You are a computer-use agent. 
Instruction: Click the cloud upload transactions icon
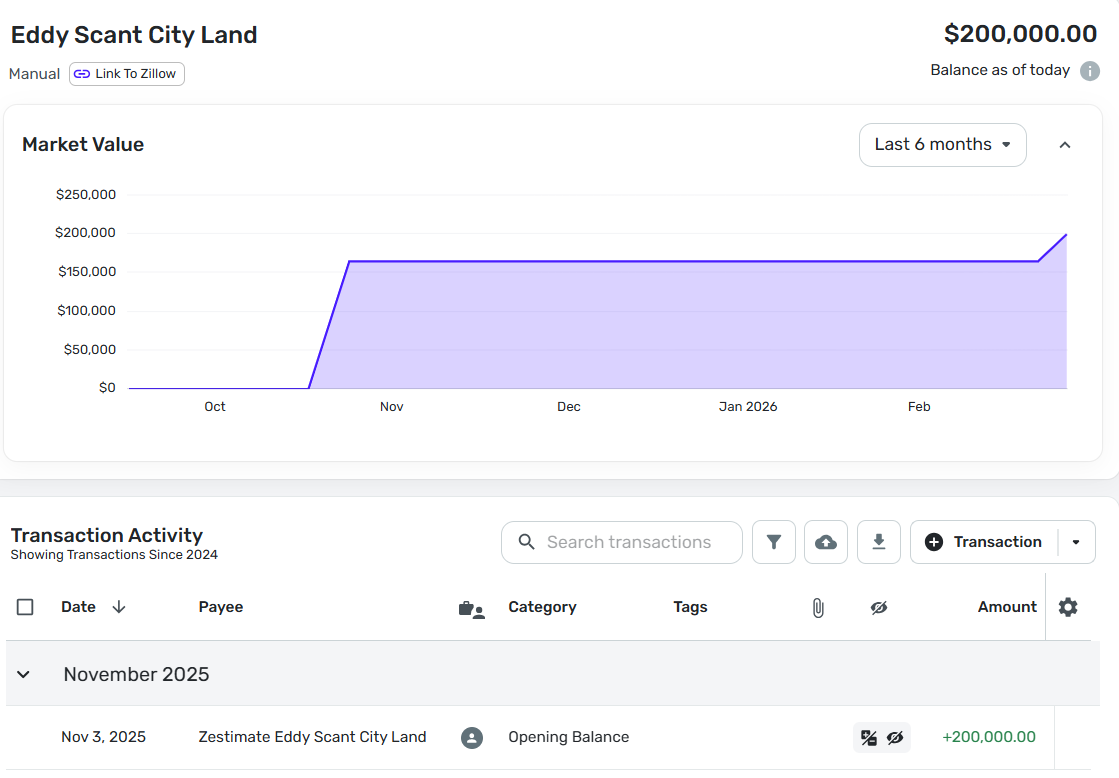[826, 542]
